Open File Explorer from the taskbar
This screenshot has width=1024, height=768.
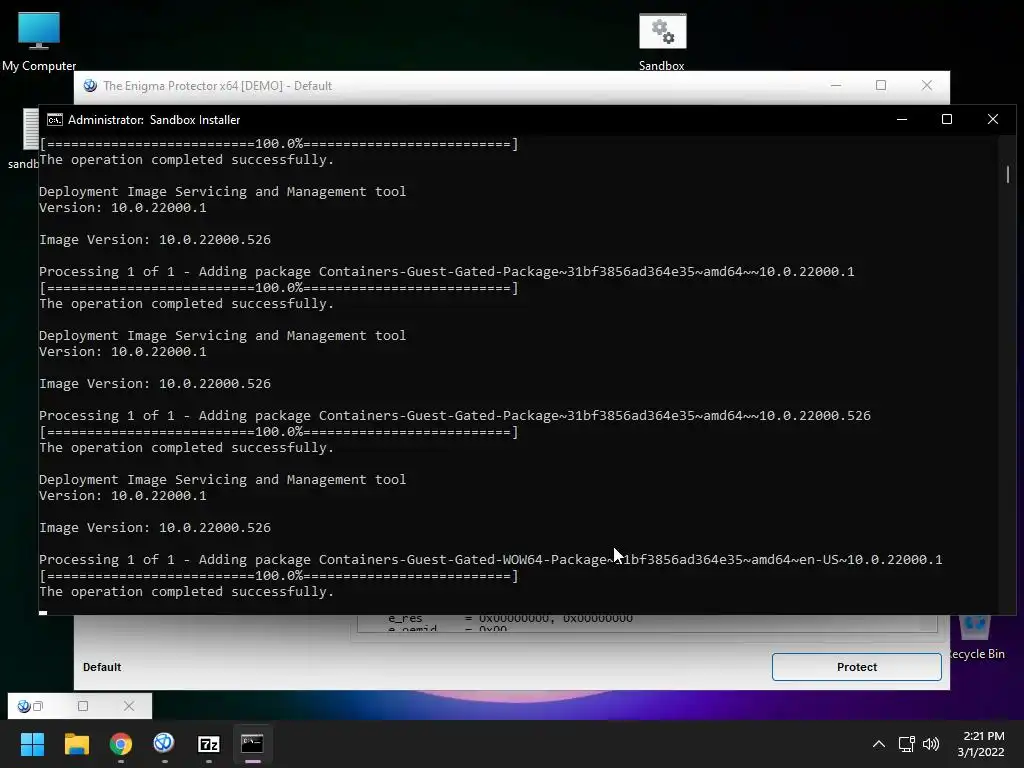pyautogui.click(x=76, y=744)
